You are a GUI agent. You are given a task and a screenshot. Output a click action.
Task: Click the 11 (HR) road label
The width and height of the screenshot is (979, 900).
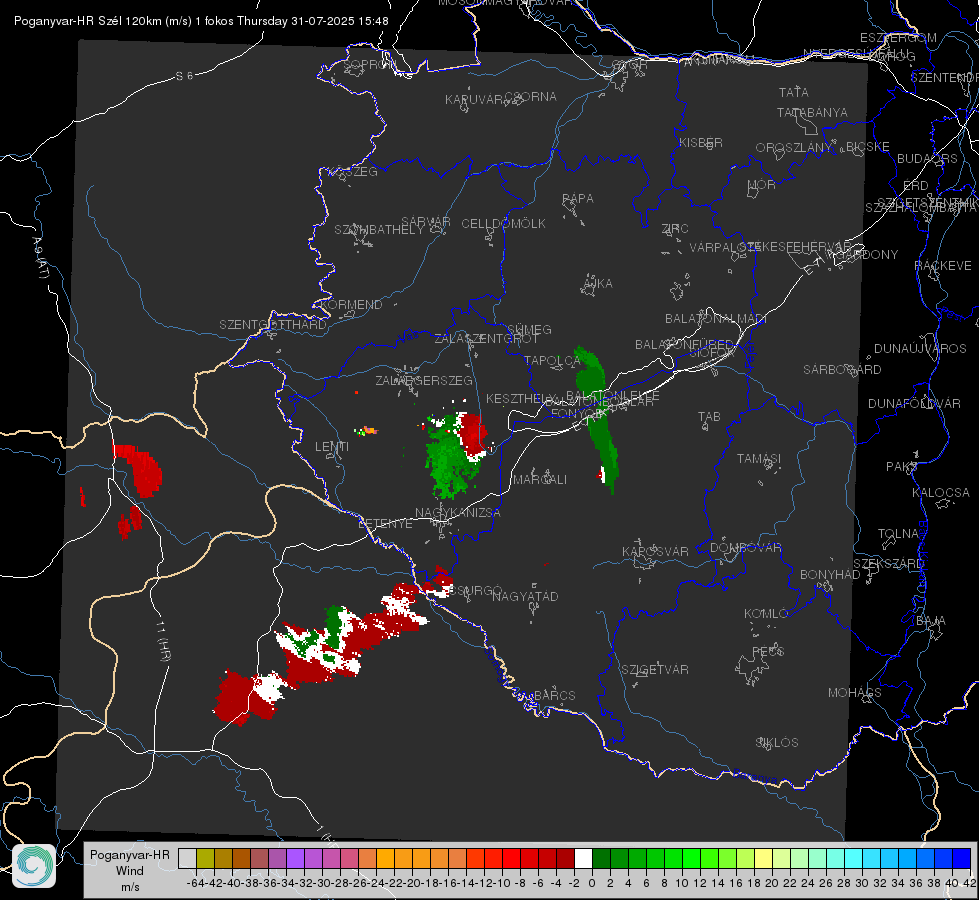click(163, 640)
